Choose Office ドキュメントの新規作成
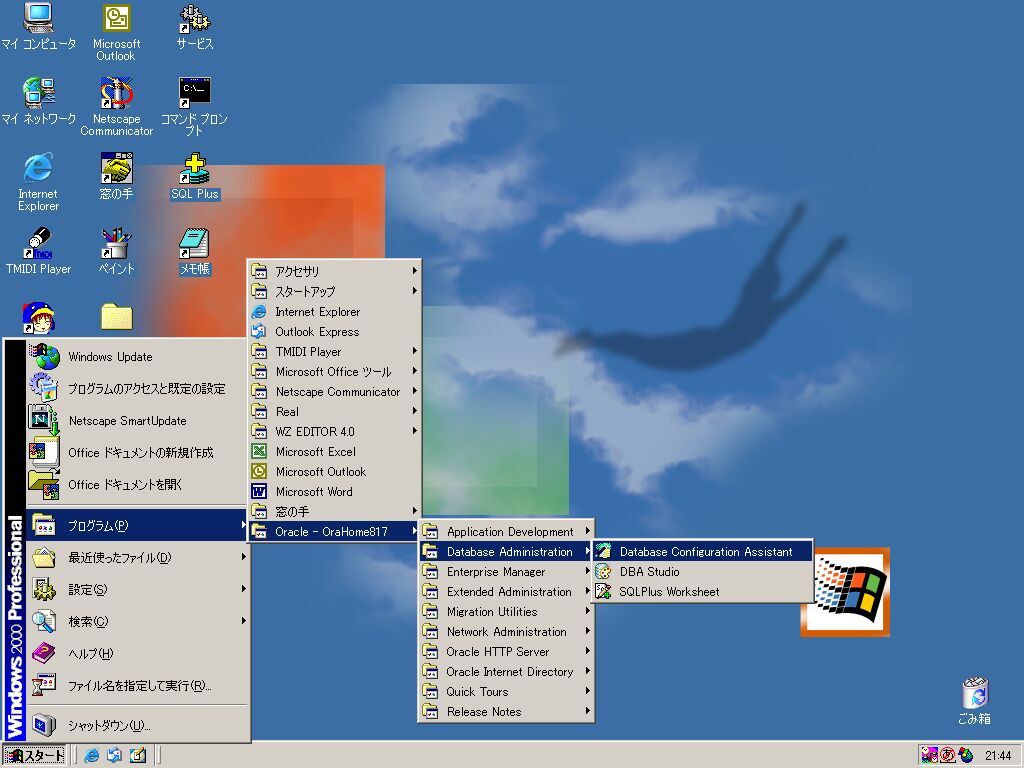 136,453
